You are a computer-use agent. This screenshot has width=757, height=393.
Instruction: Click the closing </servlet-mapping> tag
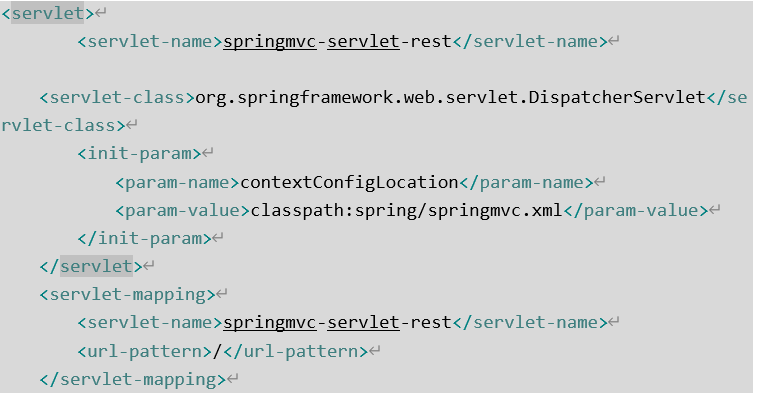coord(133,379)
